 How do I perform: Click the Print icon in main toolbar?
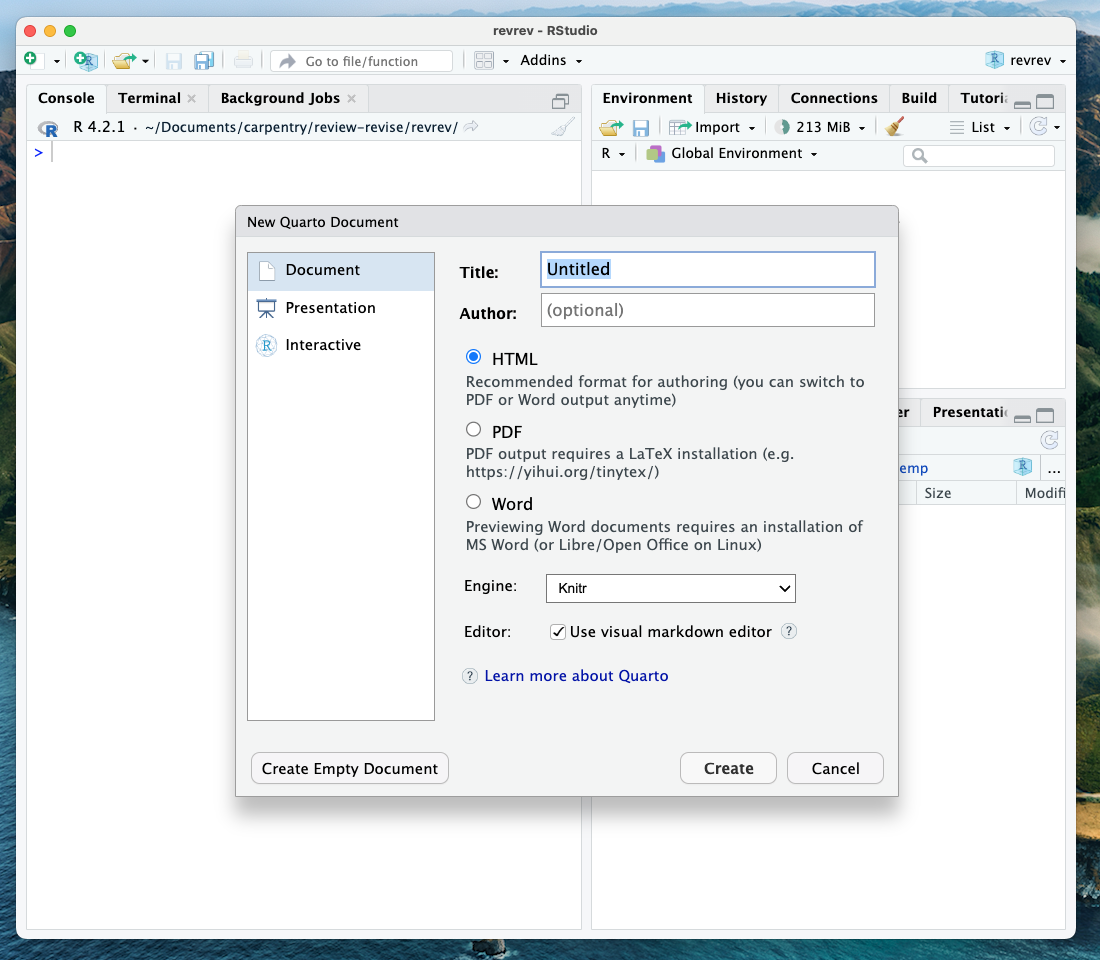(x=243, y=60)
